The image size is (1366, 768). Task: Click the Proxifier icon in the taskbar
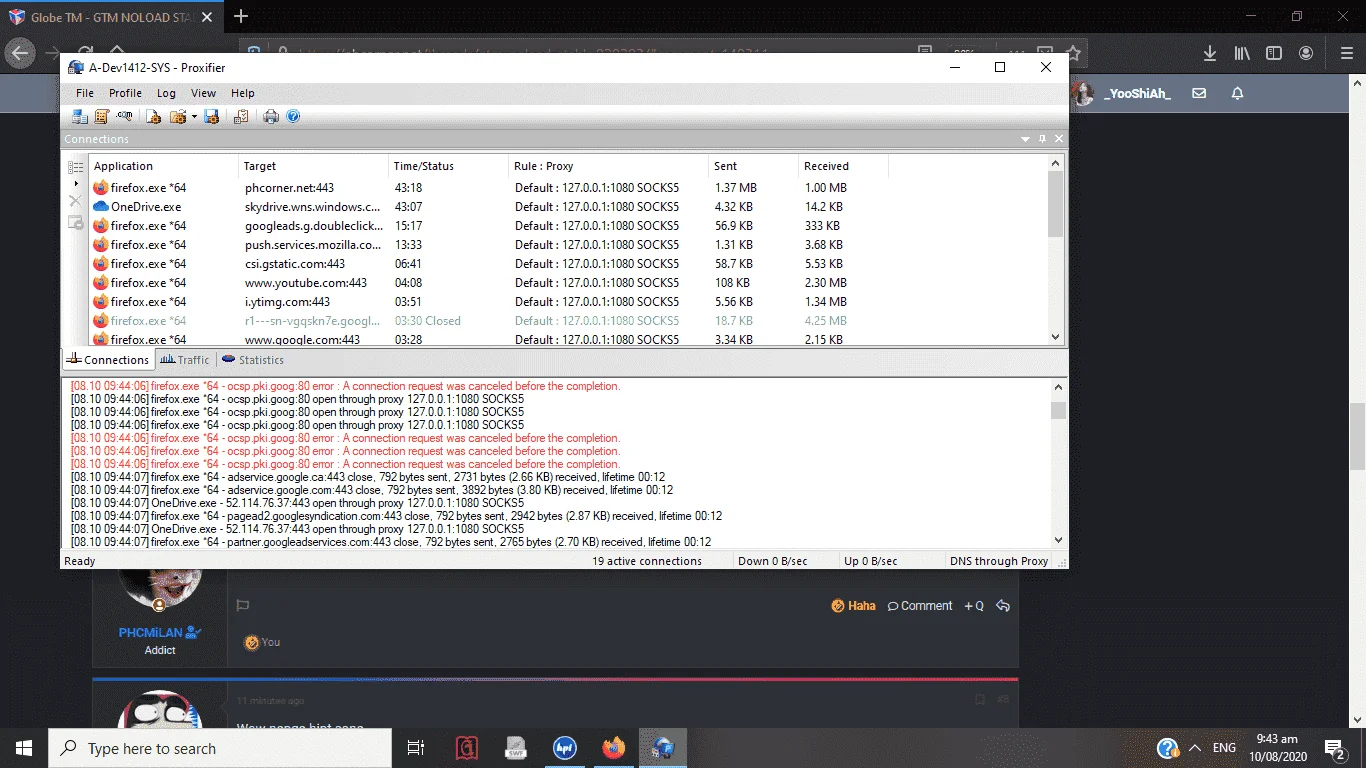[662, 748]
